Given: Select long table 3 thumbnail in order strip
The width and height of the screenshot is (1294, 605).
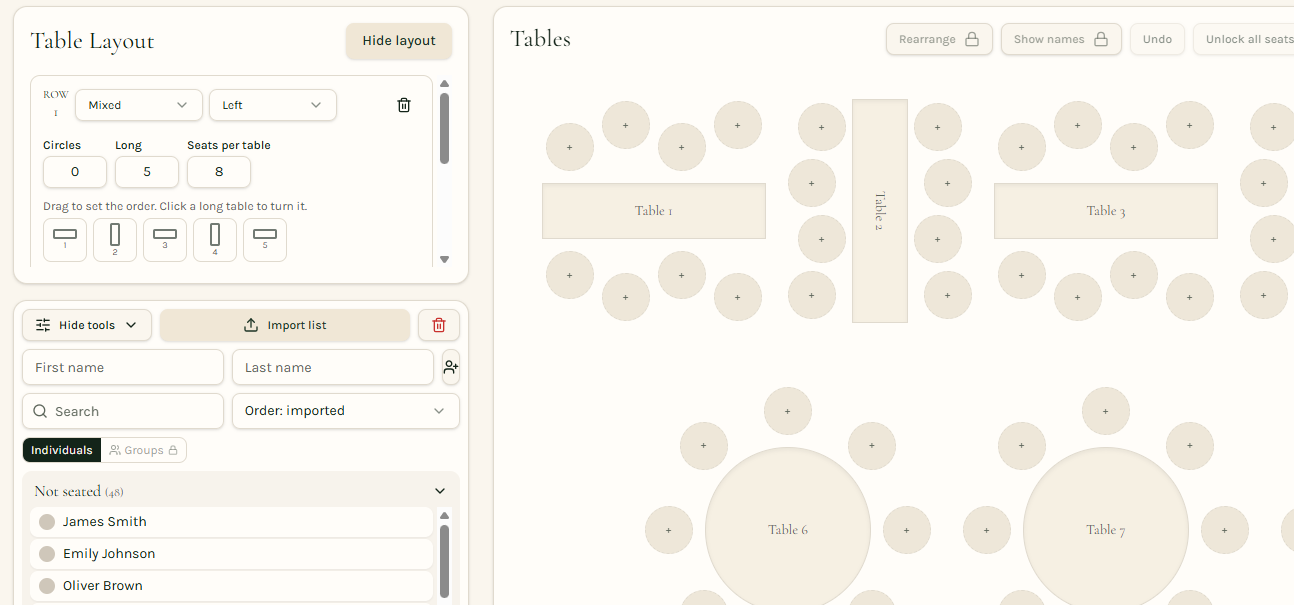Looking at the screenshot, I should click(x=165, y=240).
